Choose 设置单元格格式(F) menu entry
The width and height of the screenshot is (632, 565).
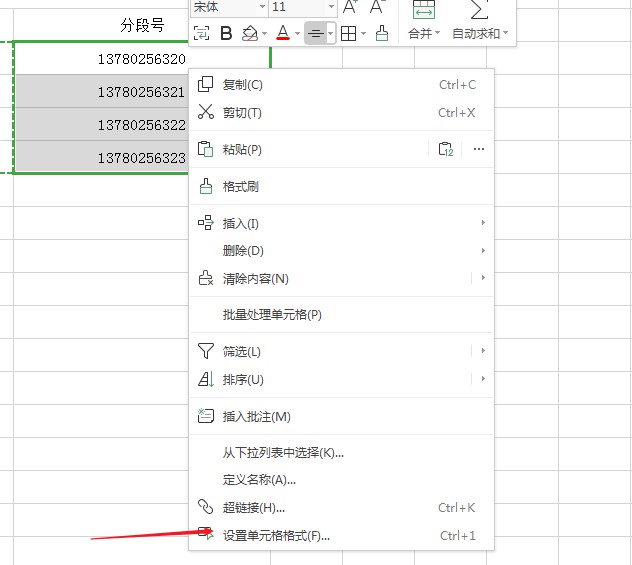(276, 536)
